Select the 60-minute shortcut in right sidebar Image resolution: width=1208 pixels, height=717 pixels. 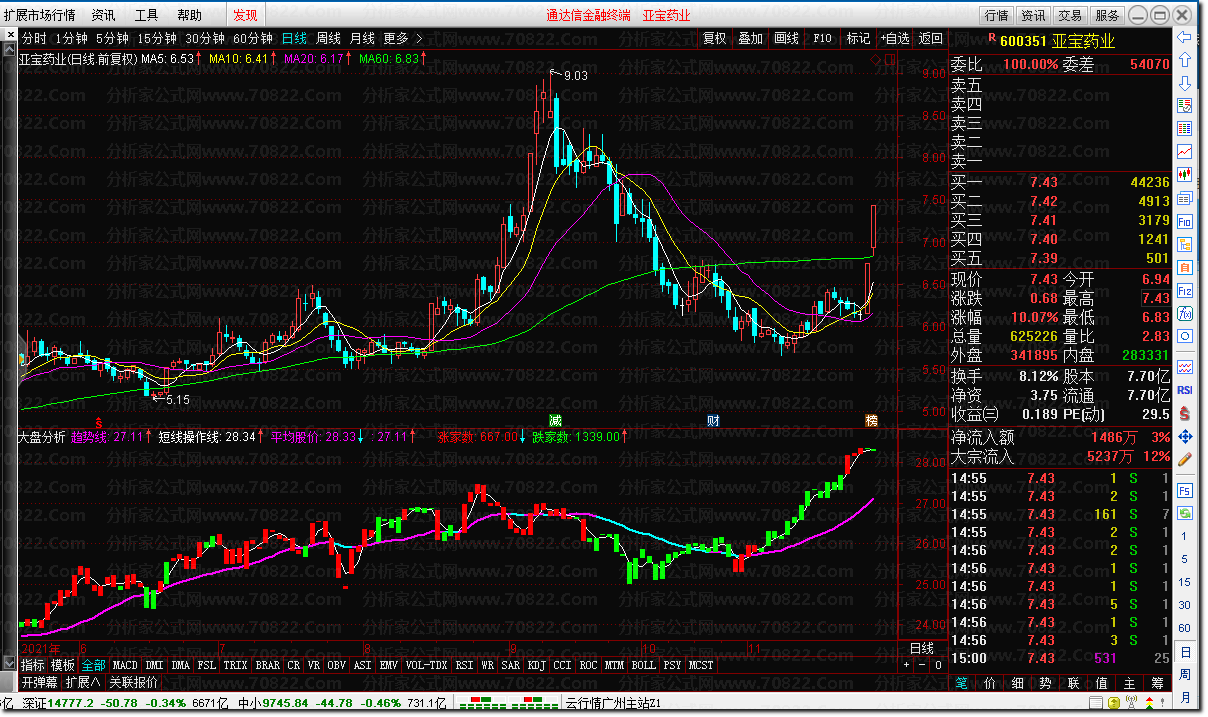[1185, 628]
